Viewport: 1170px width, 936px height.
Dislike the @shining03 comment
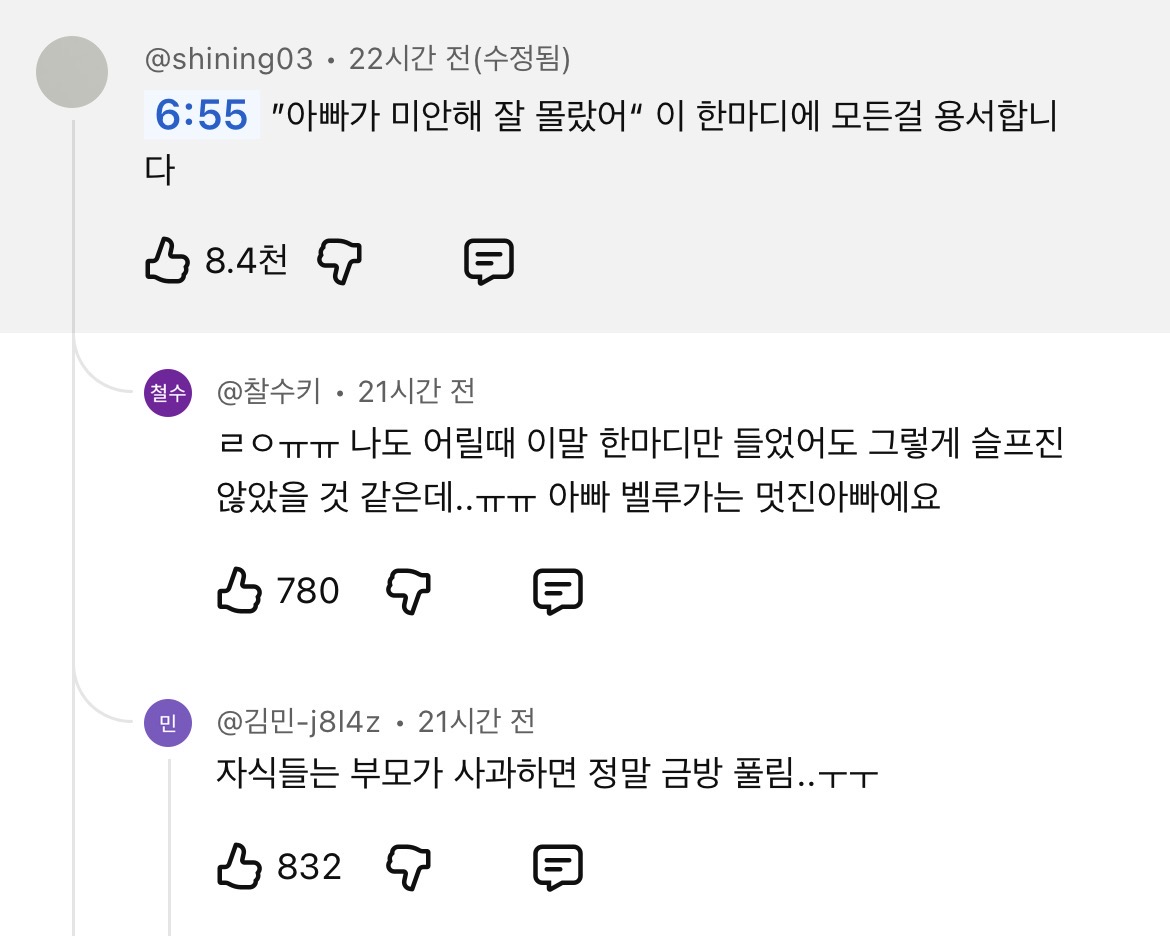340,261
